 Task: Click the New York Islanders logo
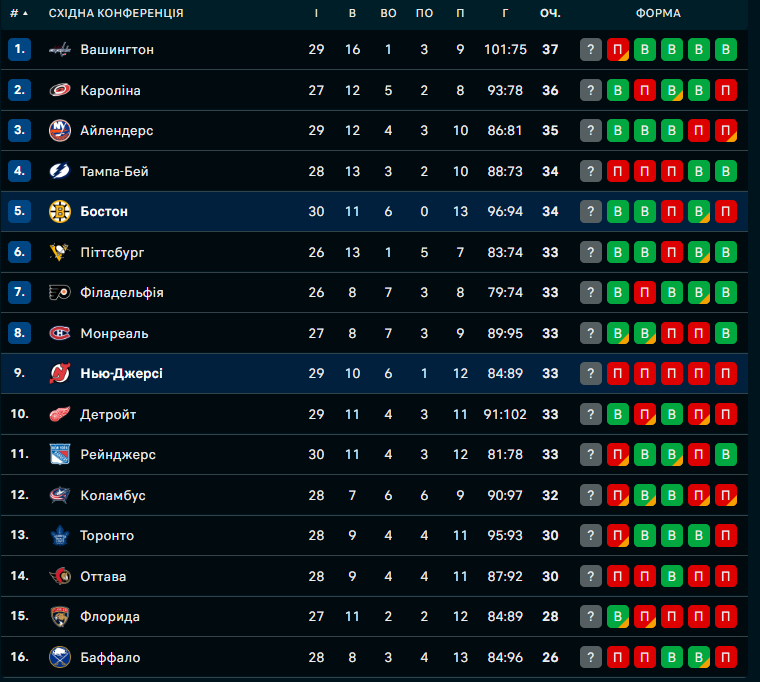(x=60, y=130)
